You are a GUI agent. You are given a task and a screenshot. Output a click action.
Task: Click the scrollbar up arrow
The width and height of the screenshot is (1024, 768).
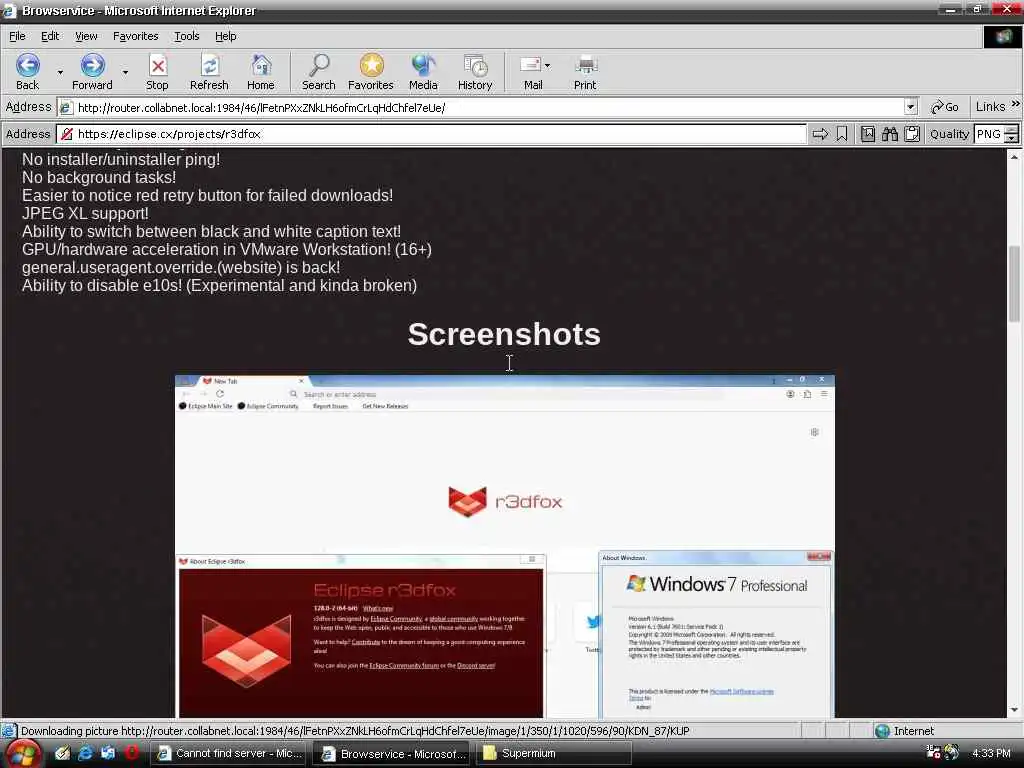(1014, 157)
